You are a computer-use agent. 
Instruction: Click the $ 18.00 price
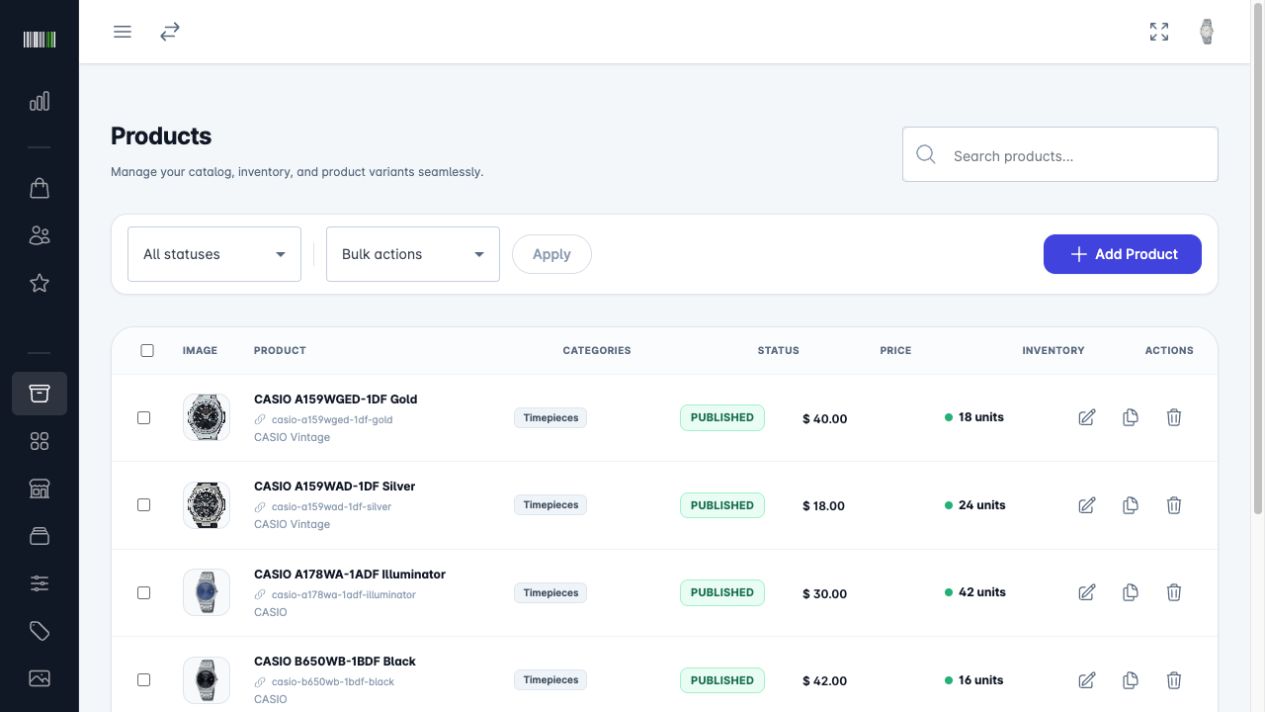coord(823,506)
